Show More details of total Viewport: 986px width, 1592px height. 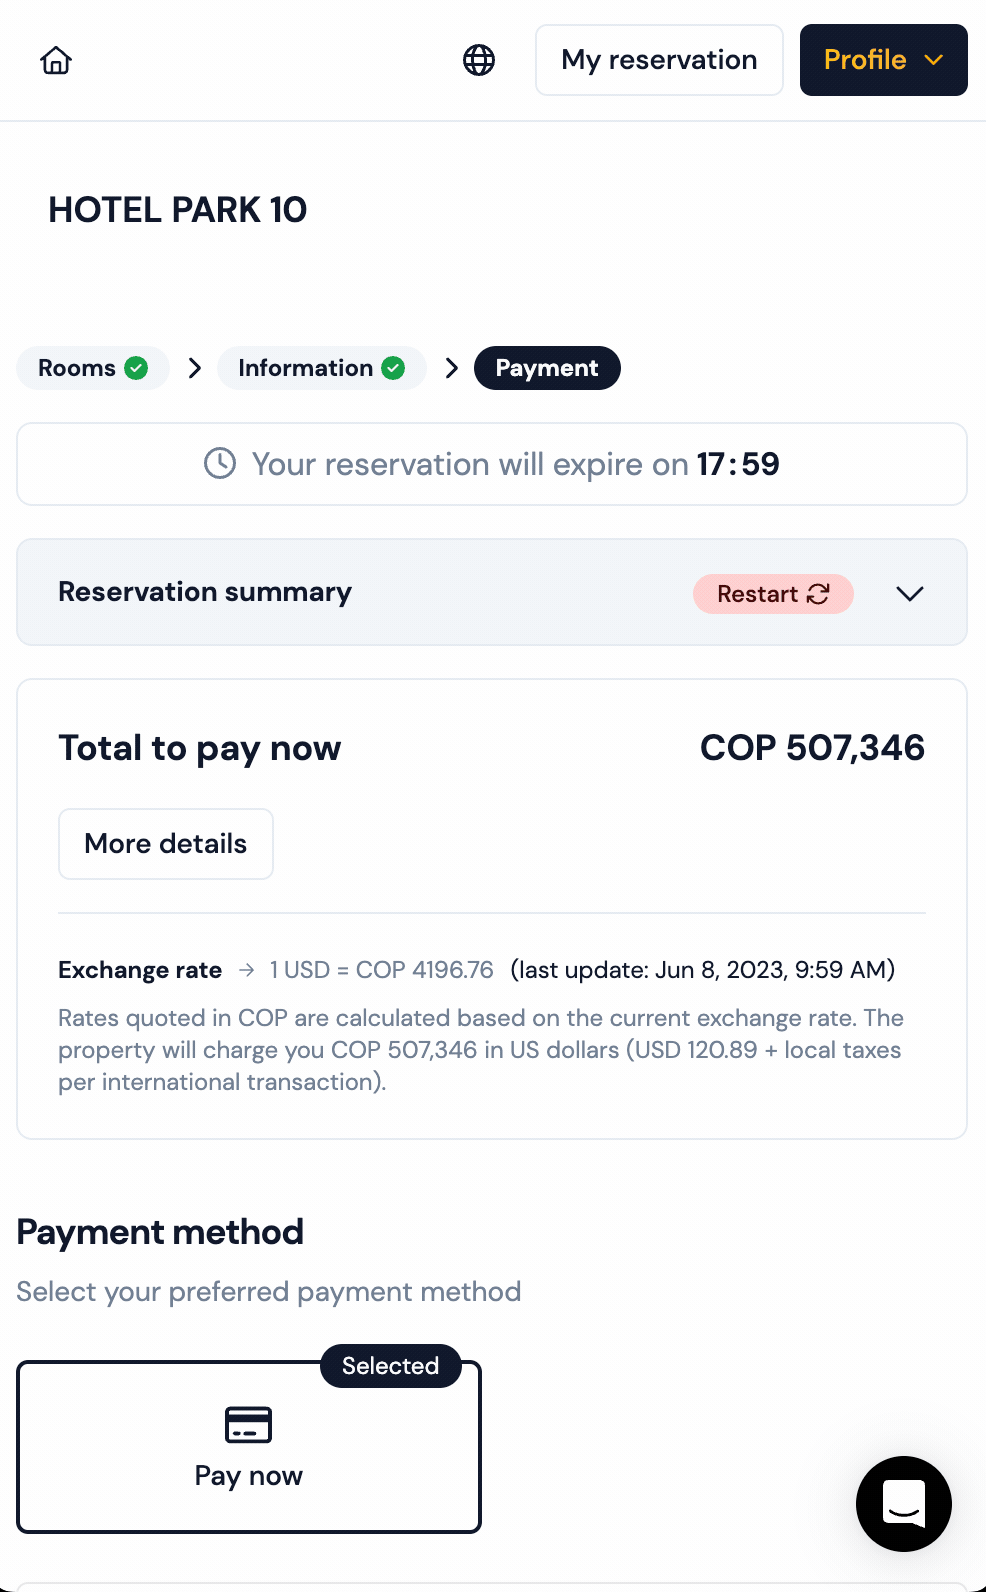[x=166, y=844]
